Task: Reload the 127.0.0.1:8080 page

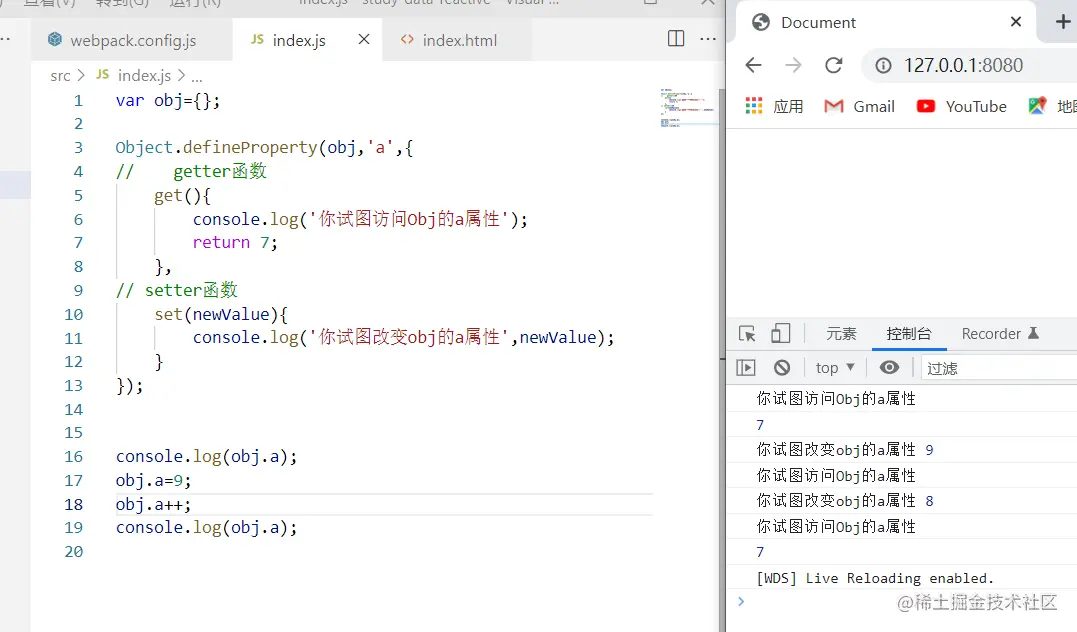Action: (834, 65)
